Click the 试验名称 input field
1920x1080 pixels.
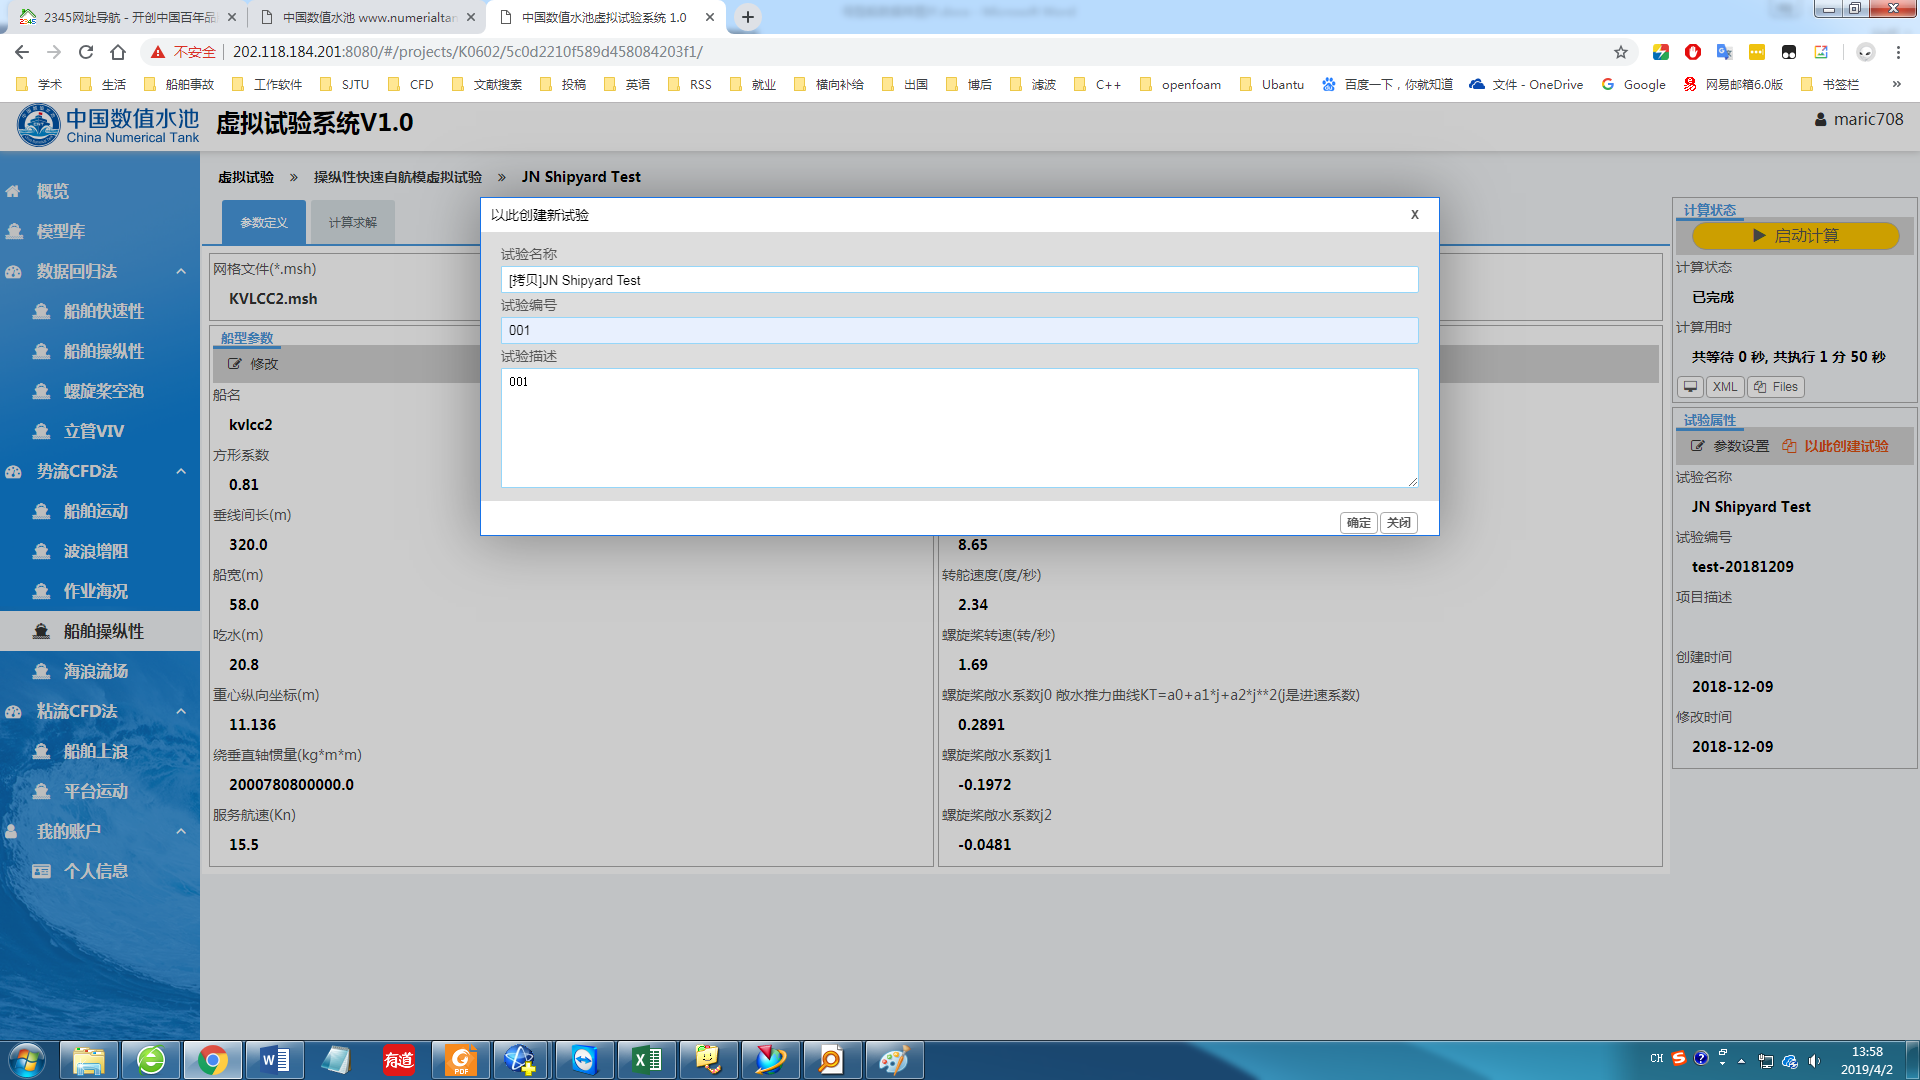[958, 280]
